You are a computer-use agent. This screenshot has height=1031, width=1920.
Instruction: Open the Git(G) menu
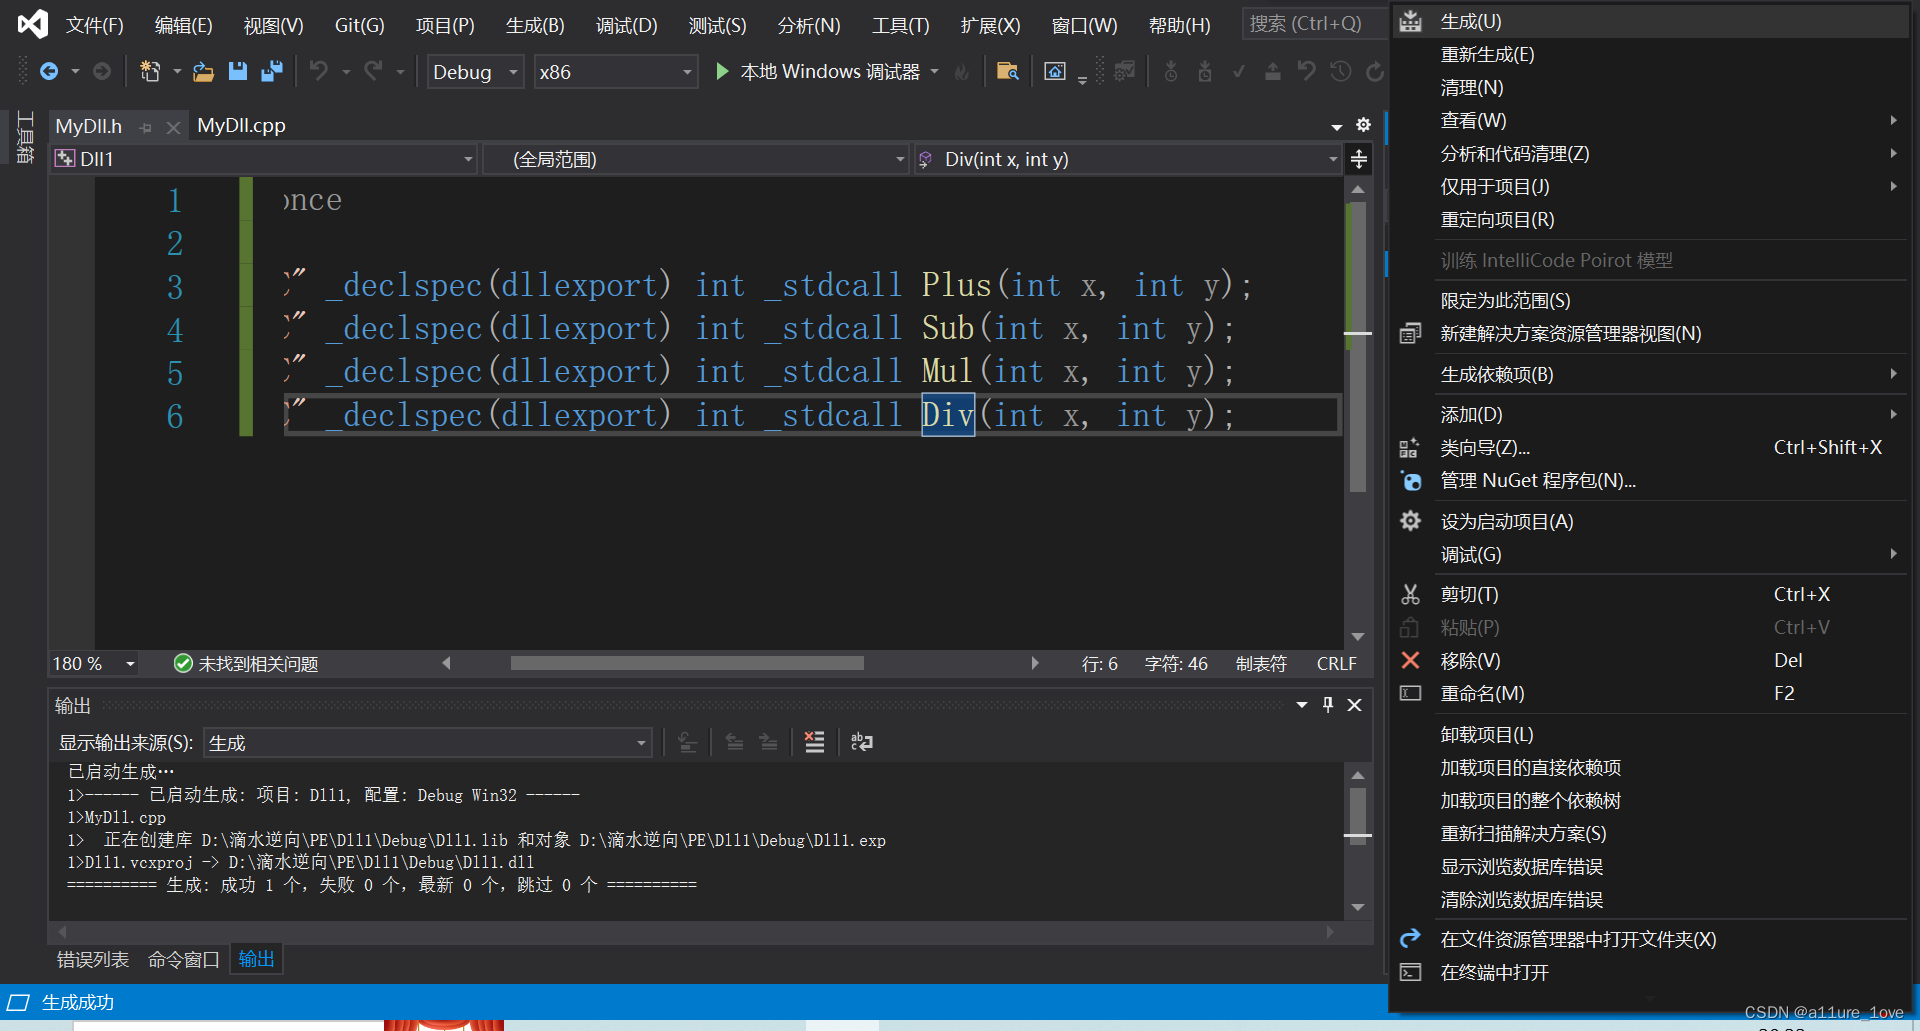(x=359, y=25)
